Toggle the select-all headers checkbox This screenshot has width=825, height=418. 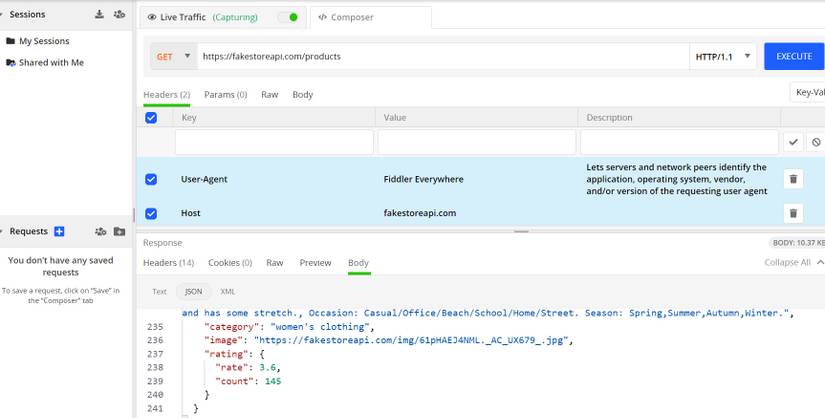[x=151, y=117]
